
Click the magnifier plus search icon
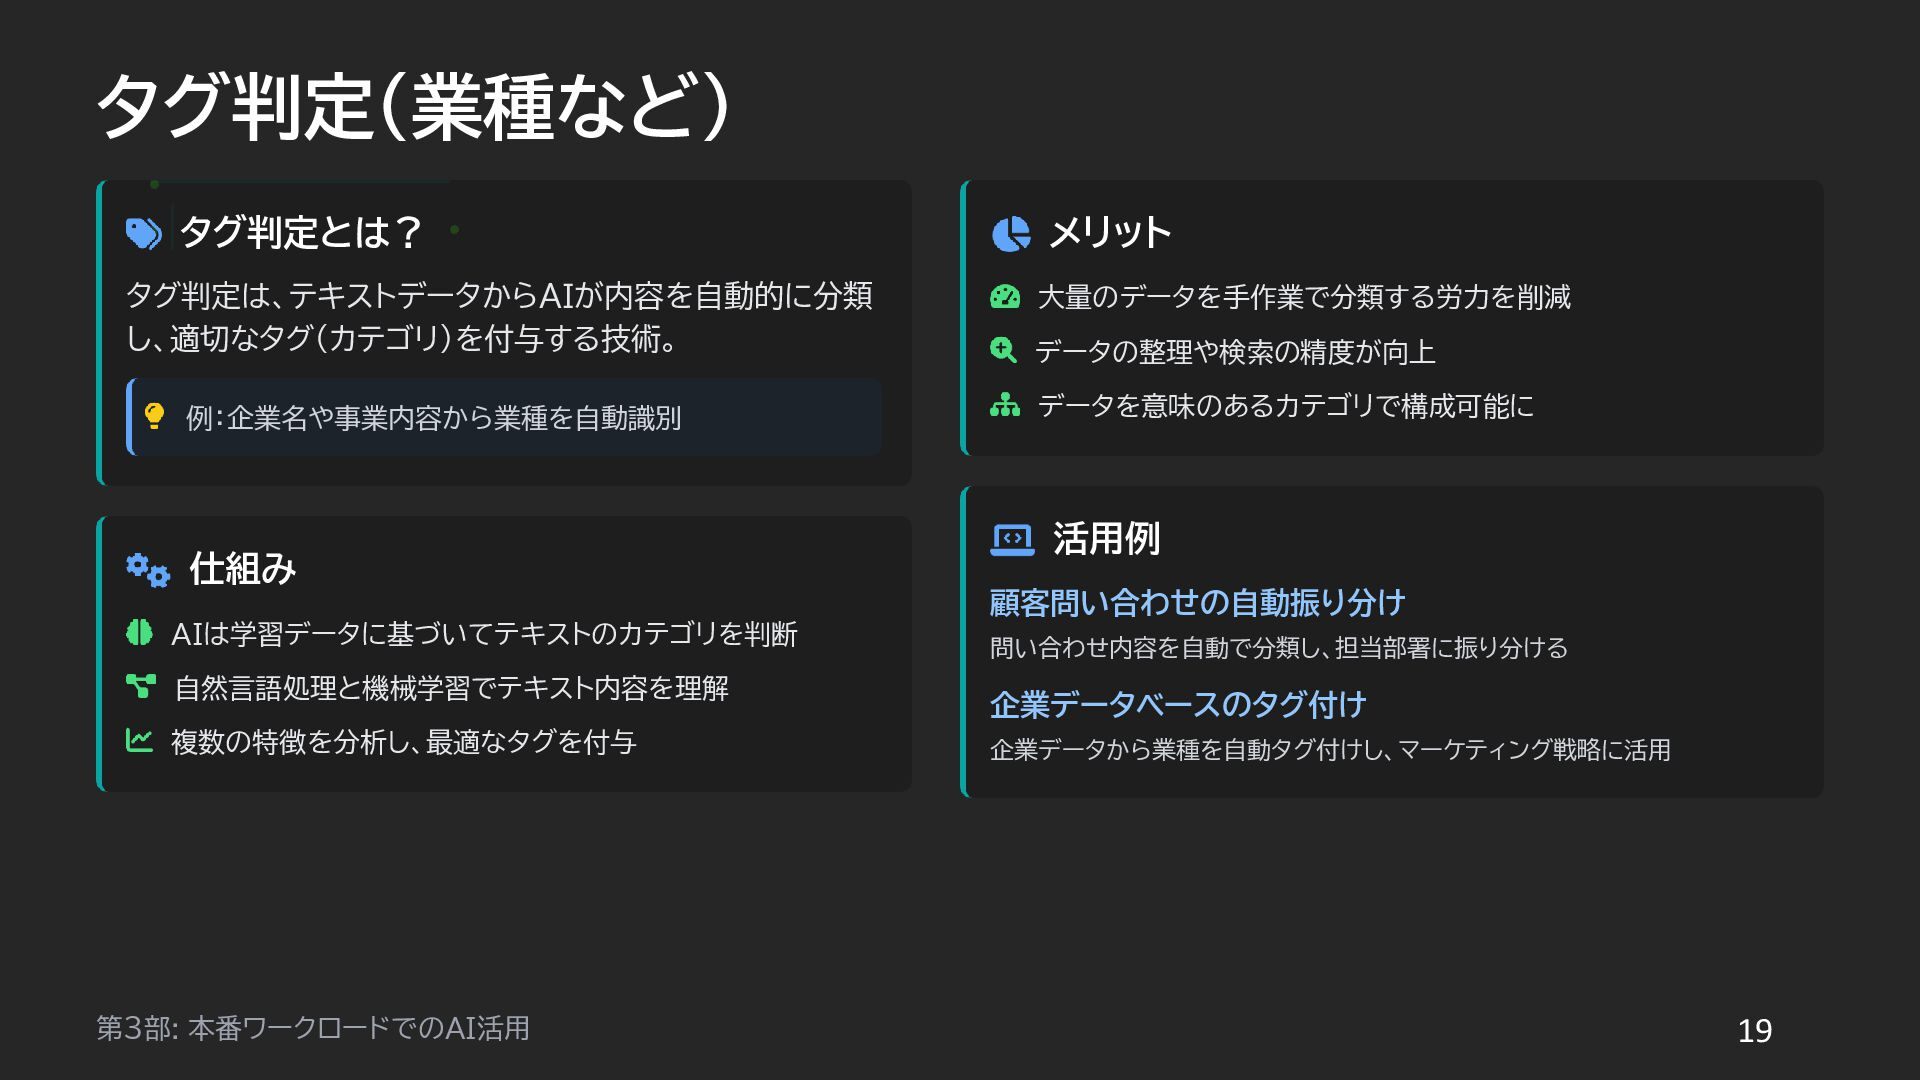pos(1003,350)
